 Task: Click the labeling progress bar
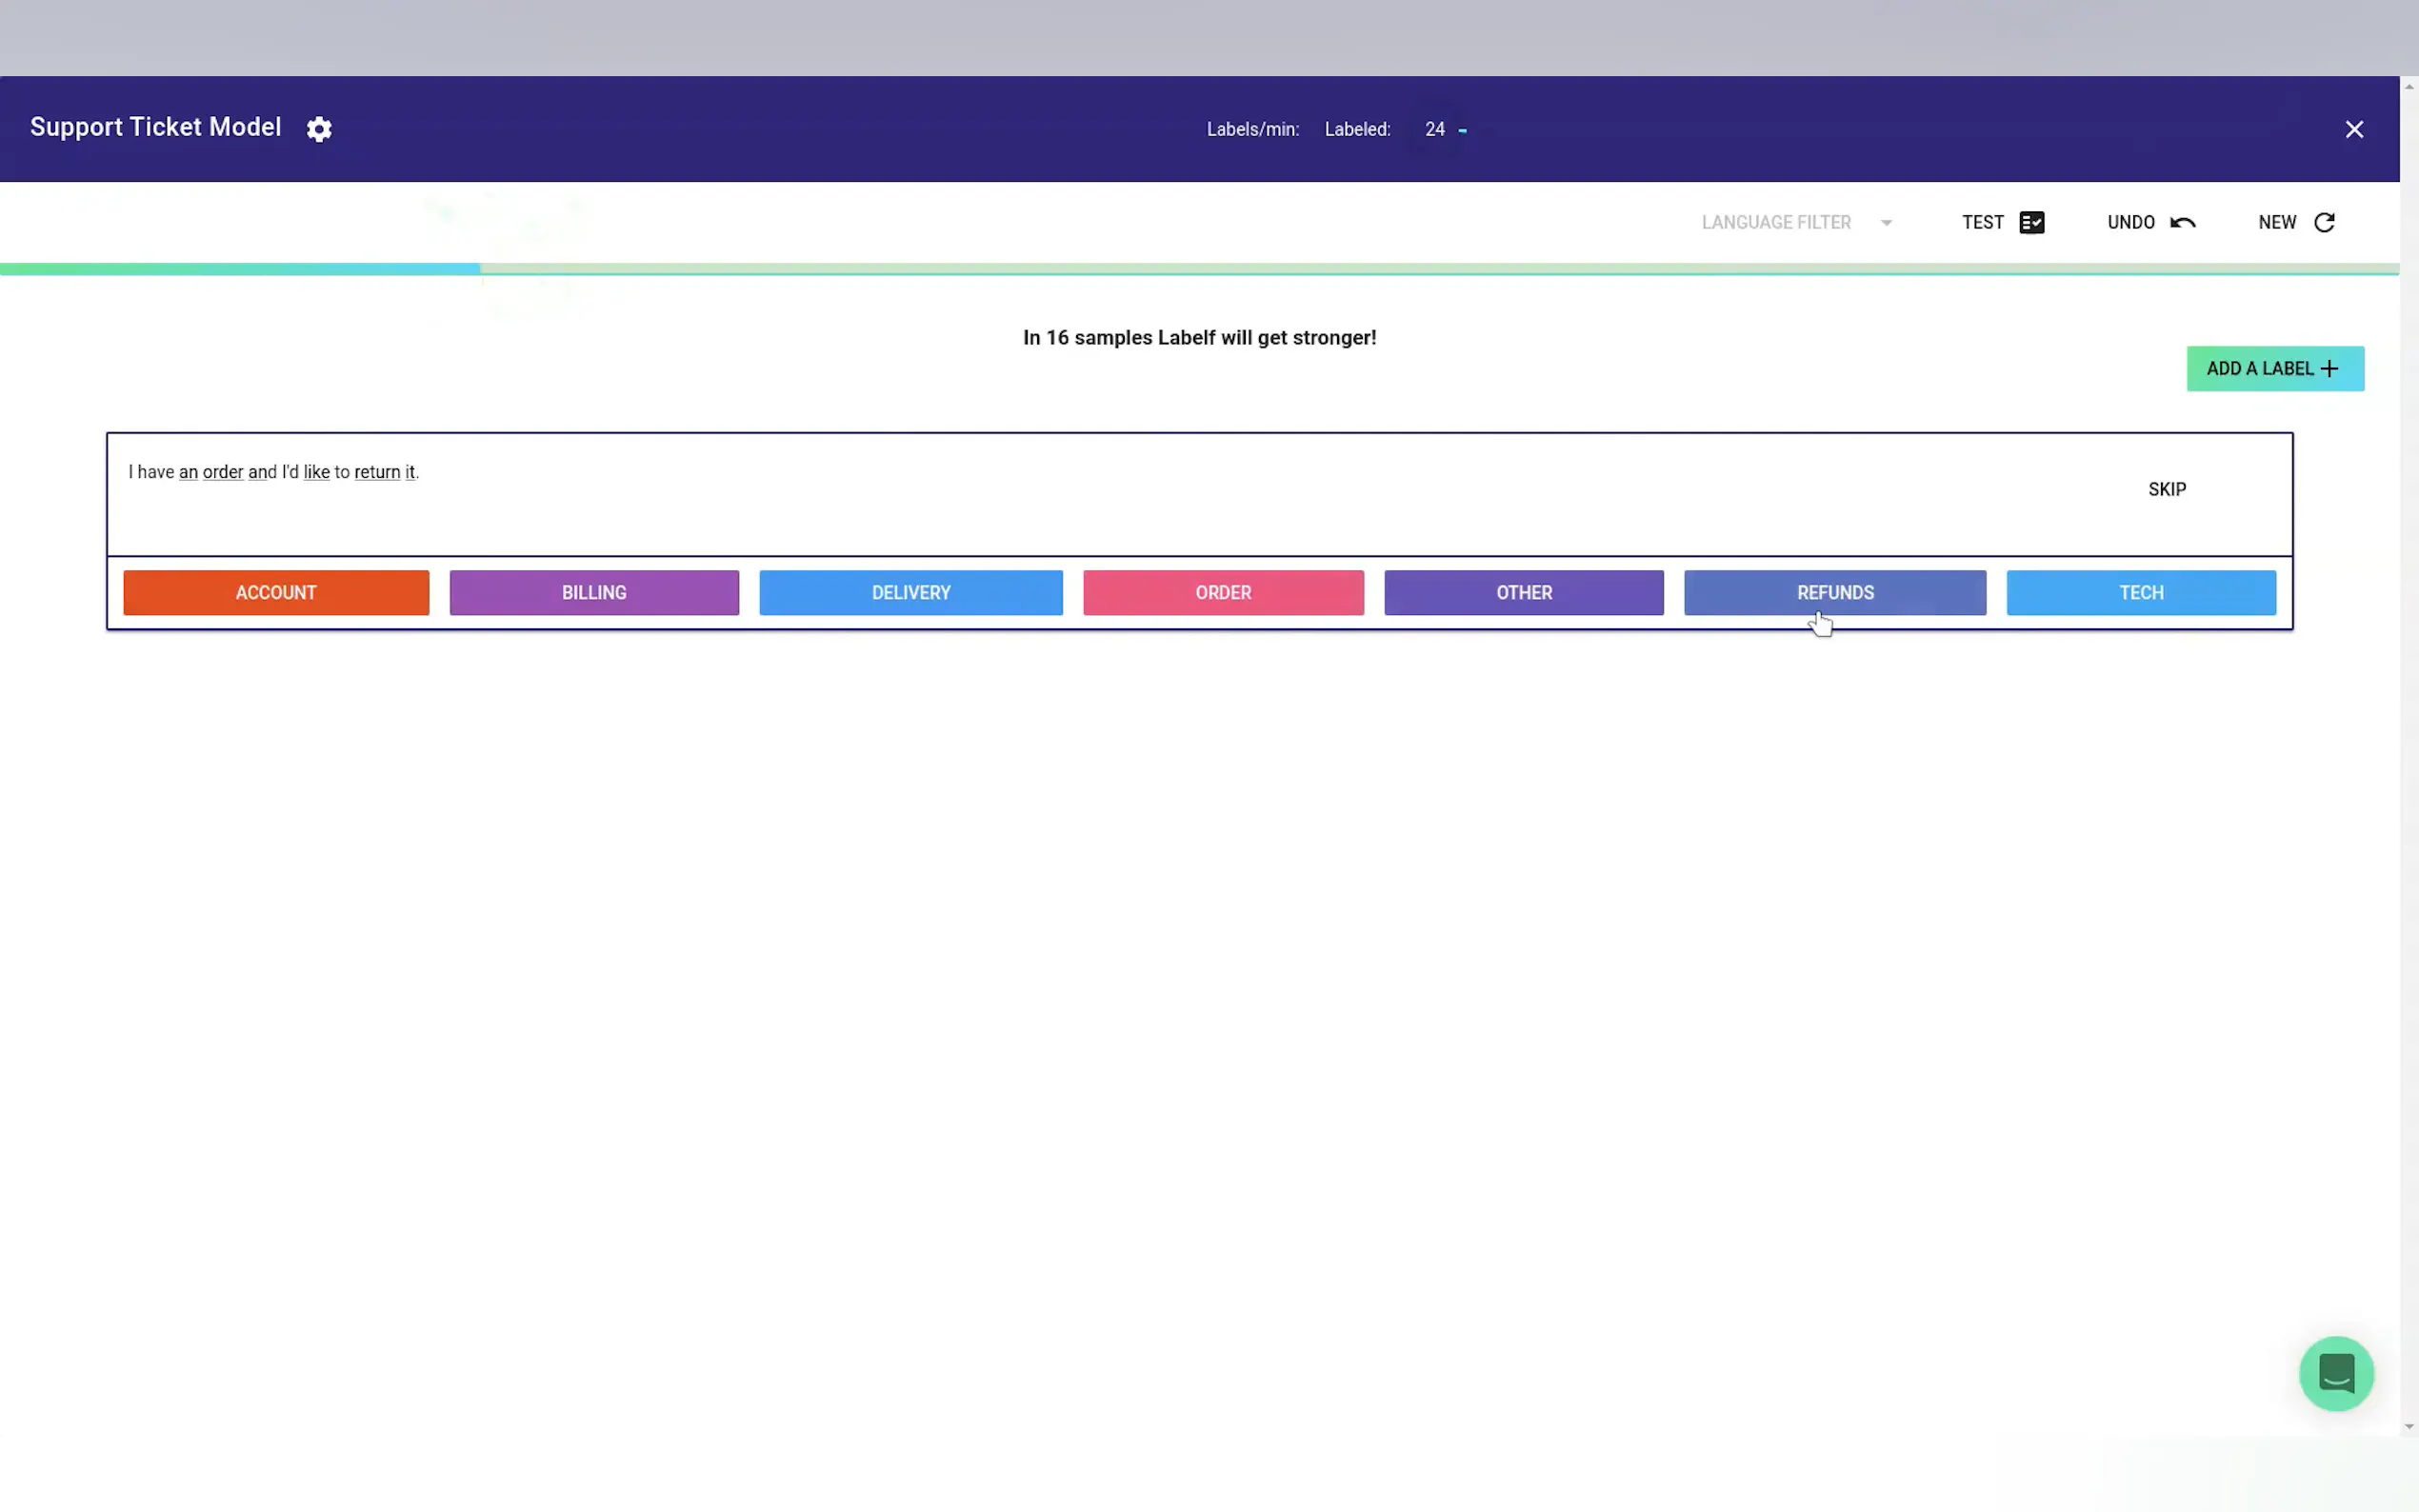(x=1198, y=269)
